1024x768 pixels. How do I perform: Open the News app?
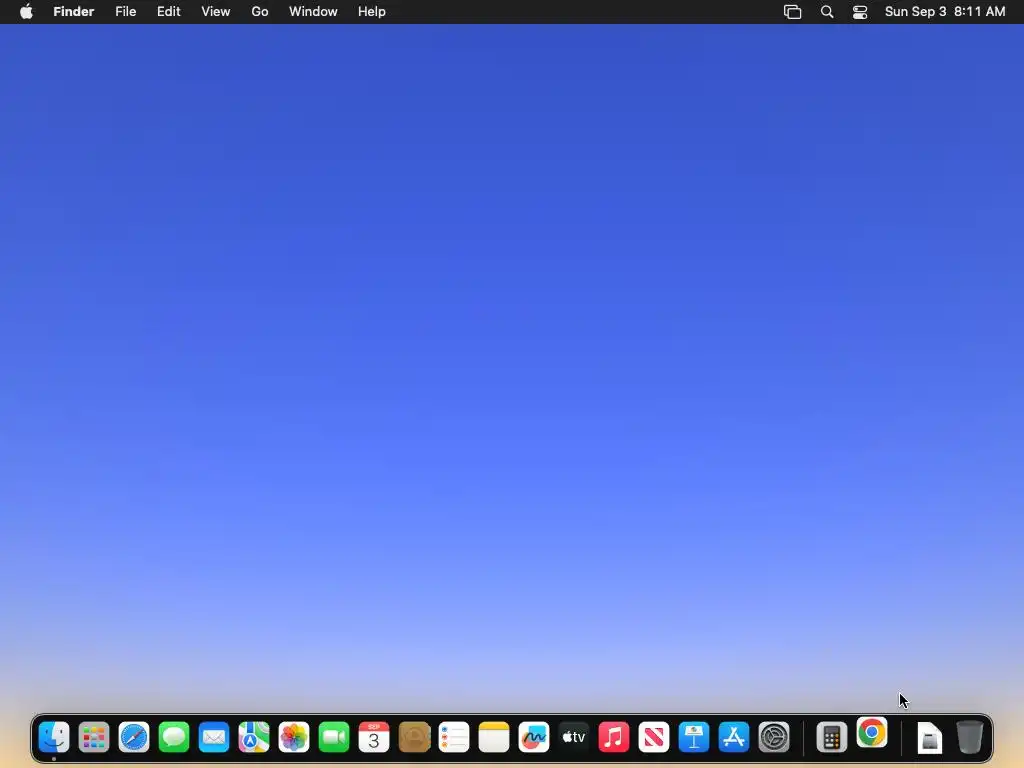654,738
